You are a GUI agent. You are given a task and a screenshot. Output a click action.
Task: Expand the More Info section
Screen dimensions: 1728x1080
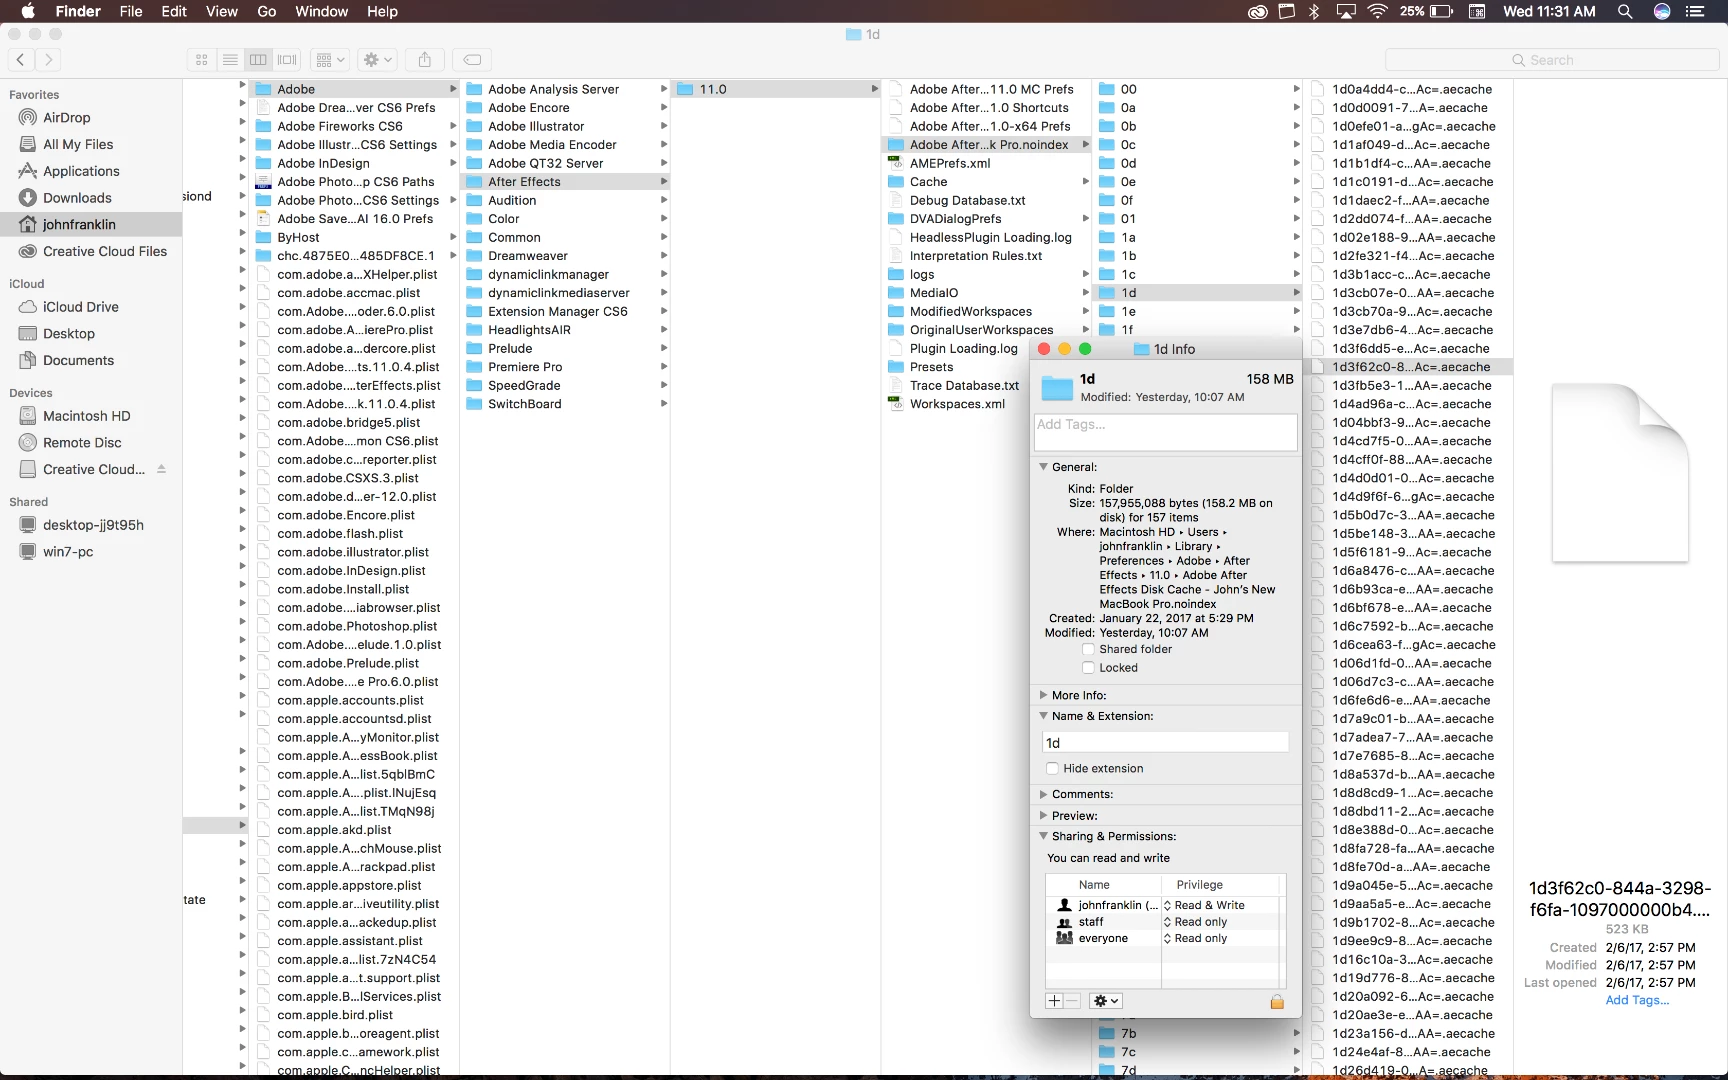pos(1043,695)
